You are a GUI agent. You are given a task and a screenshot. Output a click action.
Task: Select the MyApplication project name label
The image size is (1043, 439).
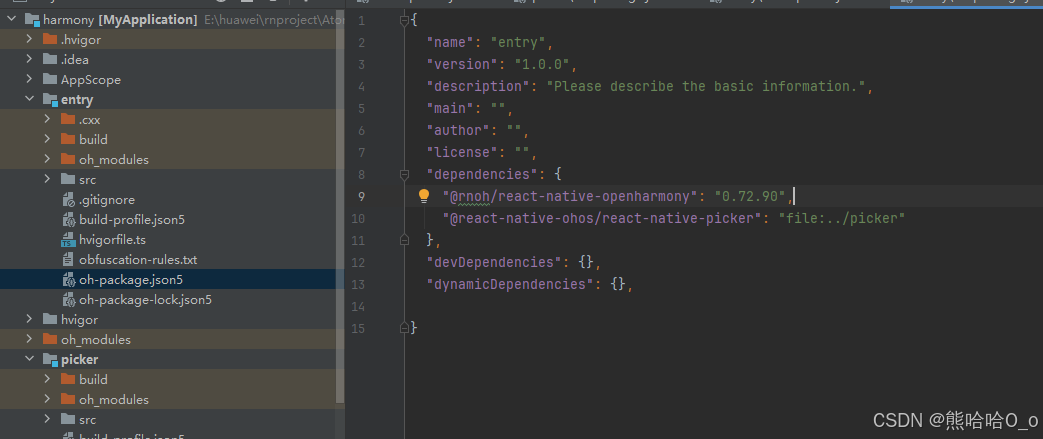click(147, 20)
